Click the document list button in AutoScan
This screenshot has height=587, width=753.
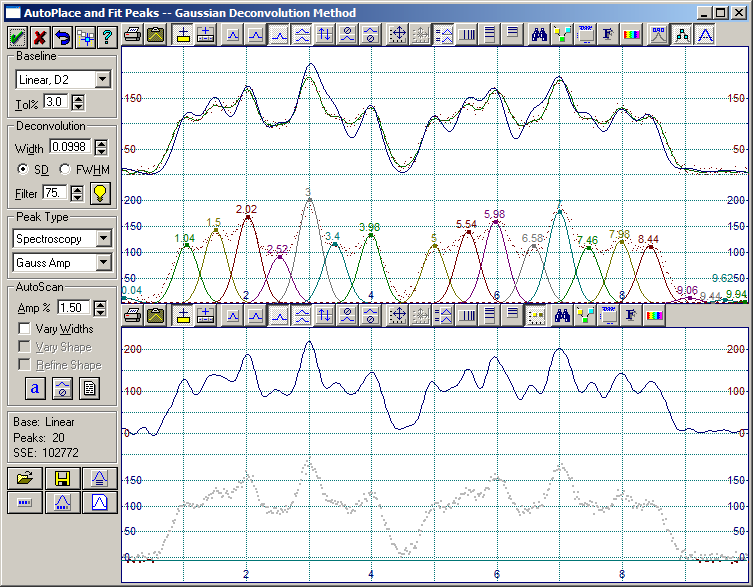coord(89,388)
